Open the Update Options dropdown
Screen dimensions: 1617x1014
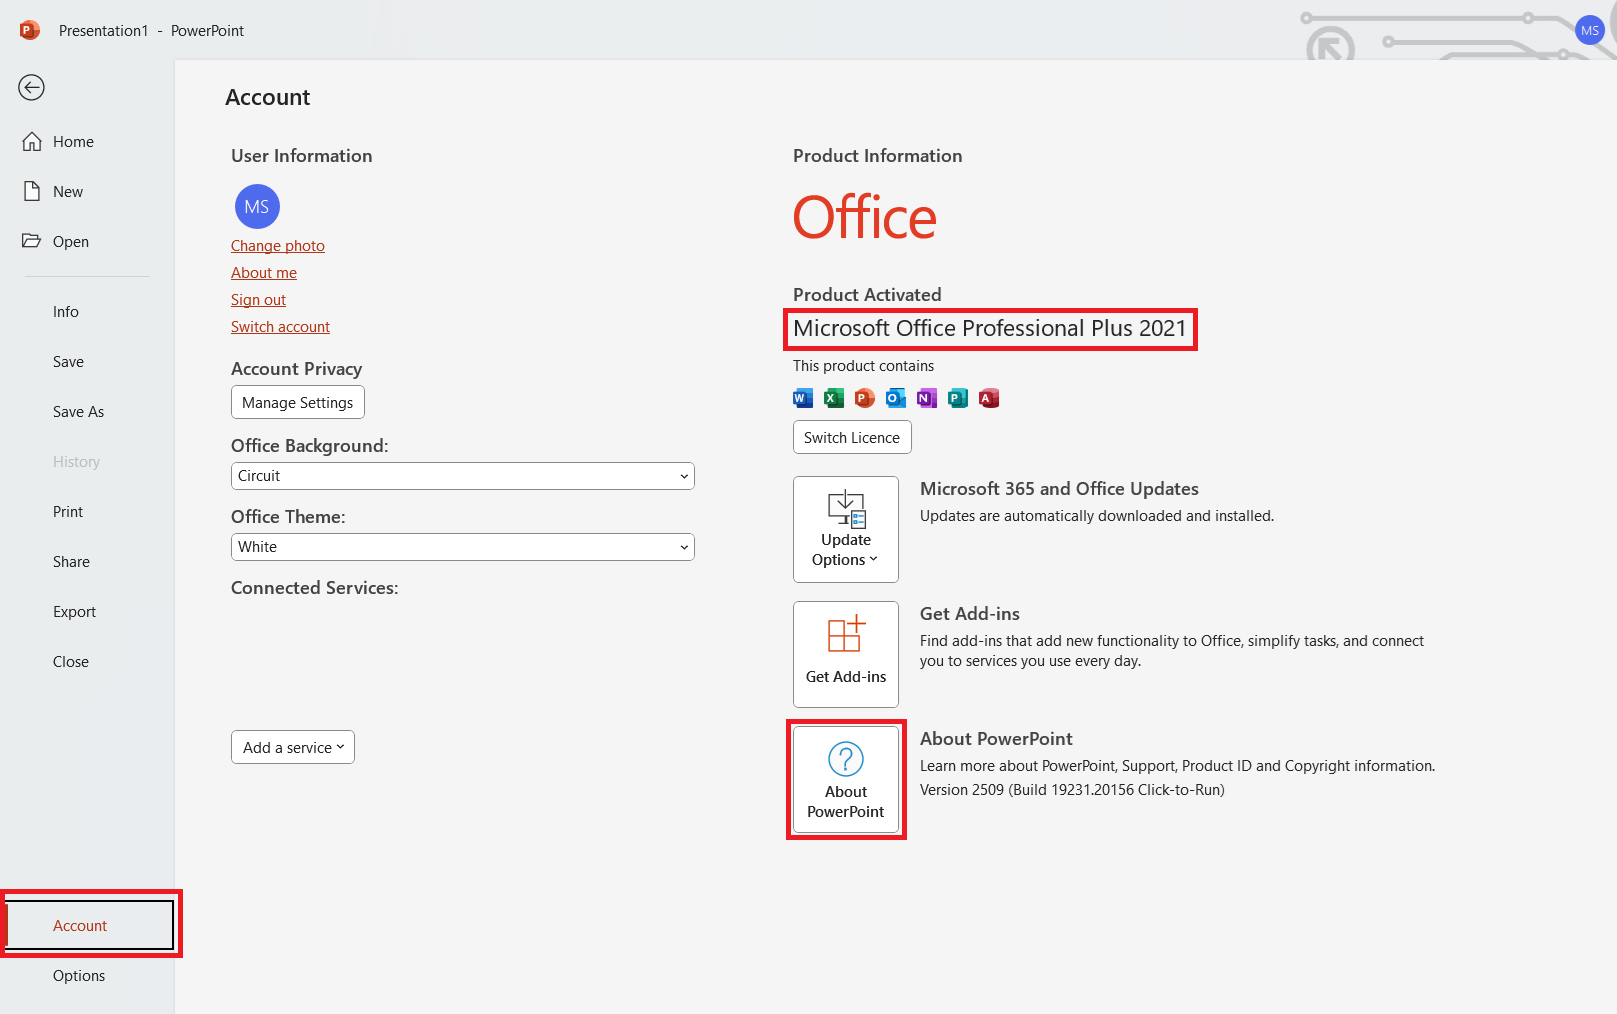tap(845, 529)
